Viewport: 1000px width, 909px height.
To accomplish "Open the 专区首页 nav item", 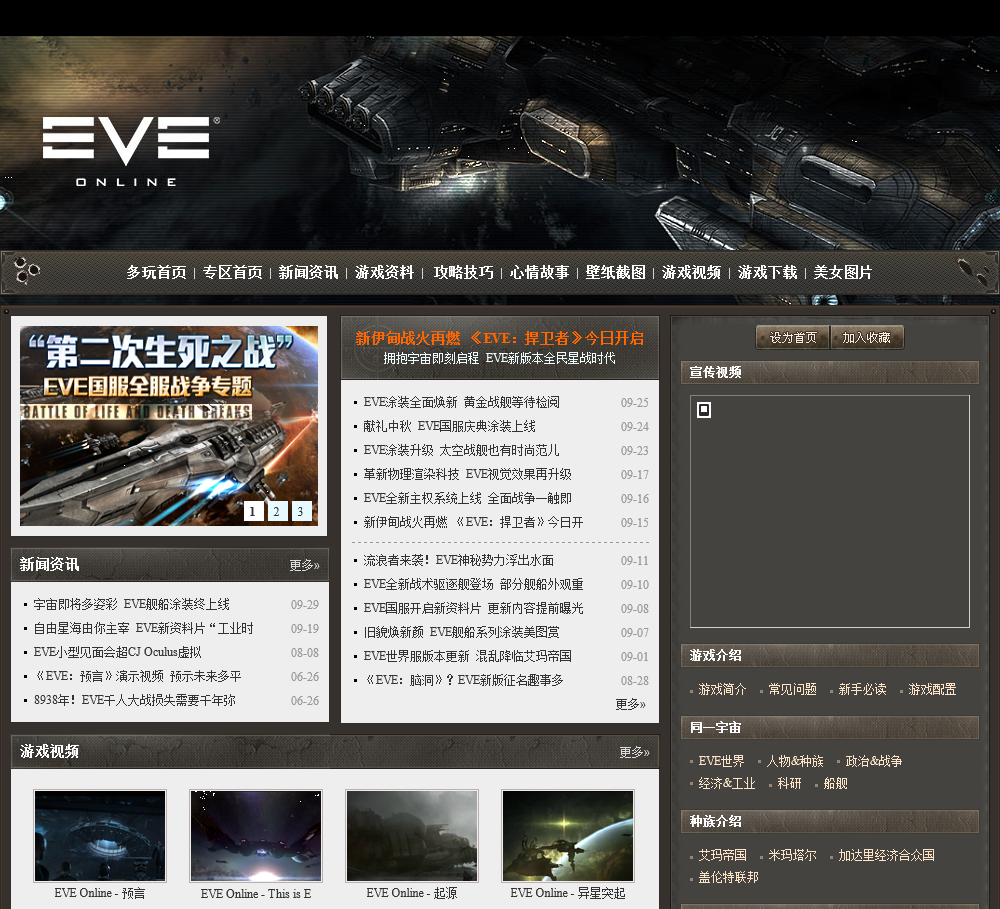I will click(x=233, y=272).
